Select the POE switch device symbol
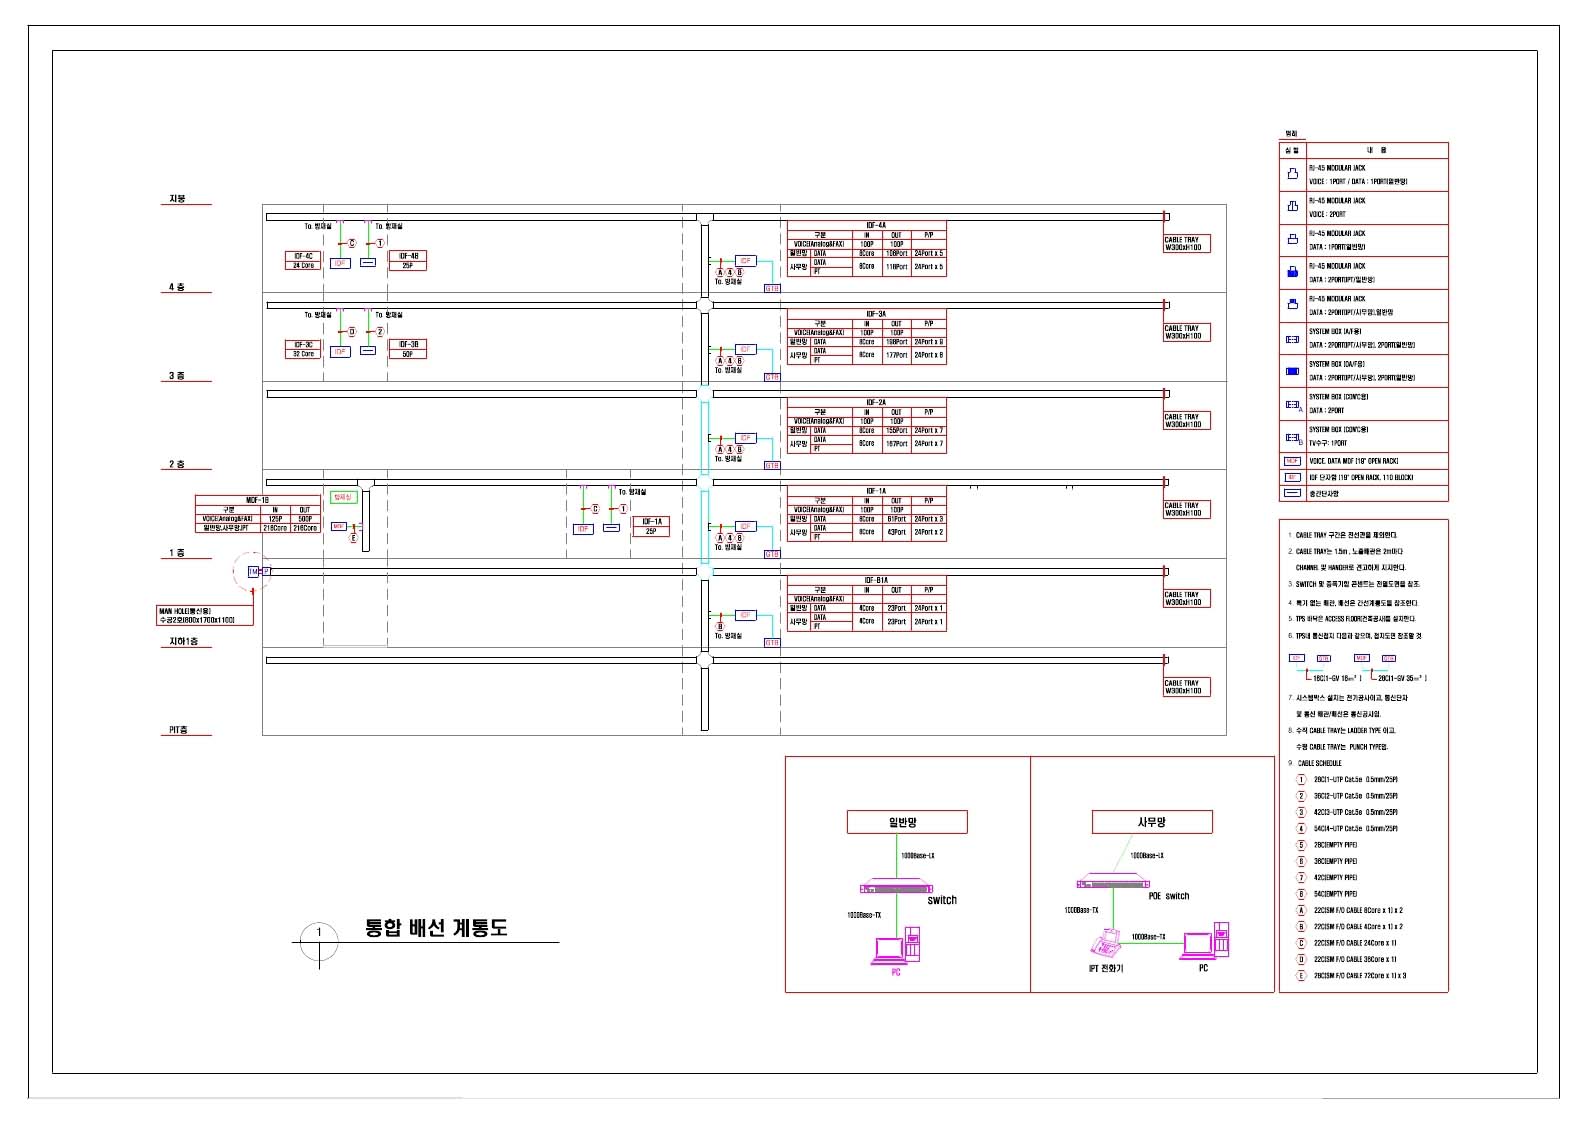Viewport: 1587px width, 1123px height. tap(1113, 883)
